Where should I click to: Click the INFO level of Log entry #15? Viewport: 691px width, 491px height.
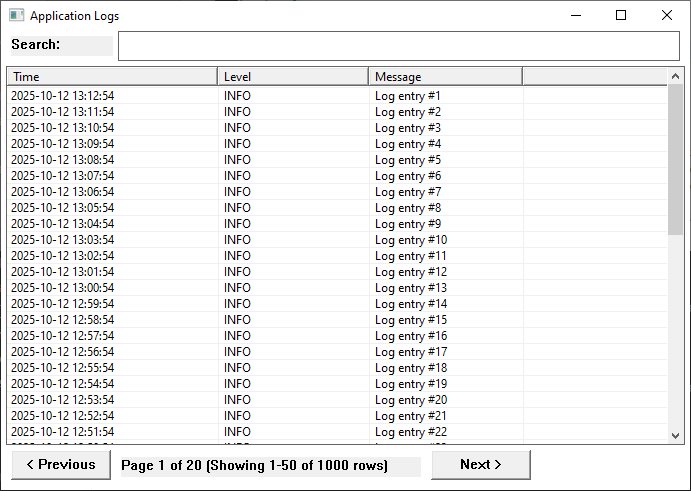(237, 320)
